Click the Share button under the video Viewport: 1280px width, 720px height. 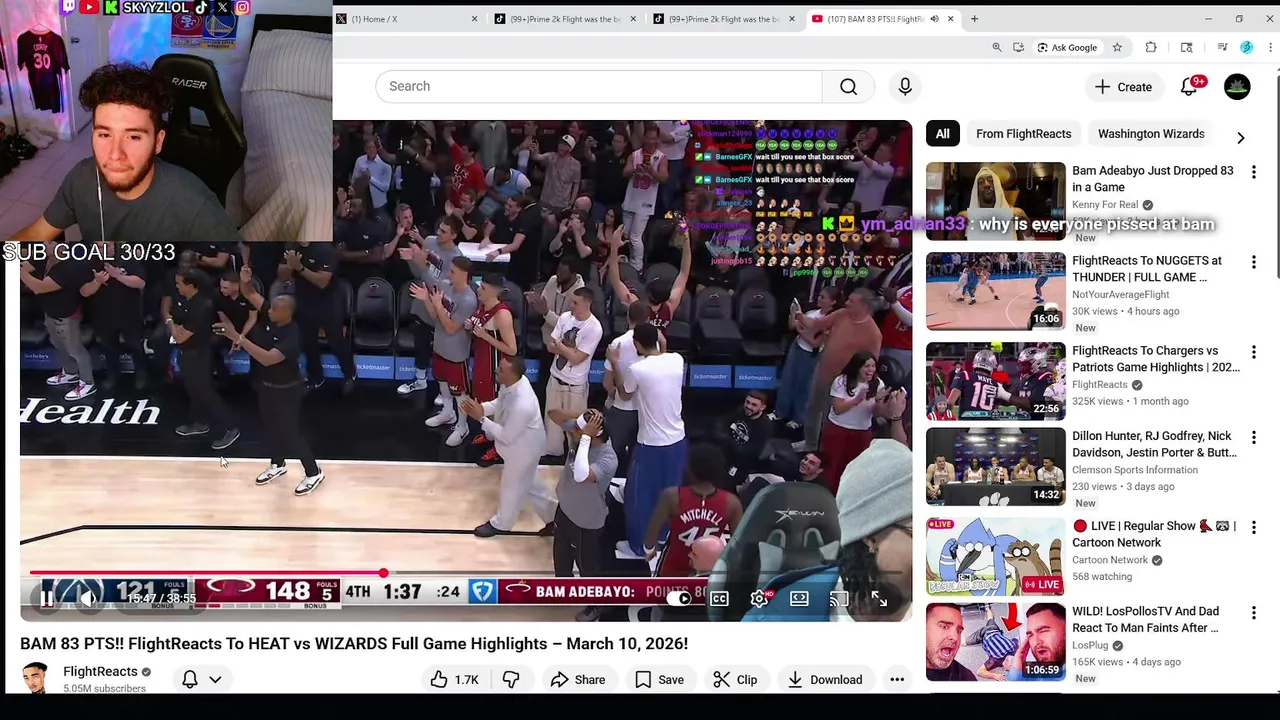(578, 680)
